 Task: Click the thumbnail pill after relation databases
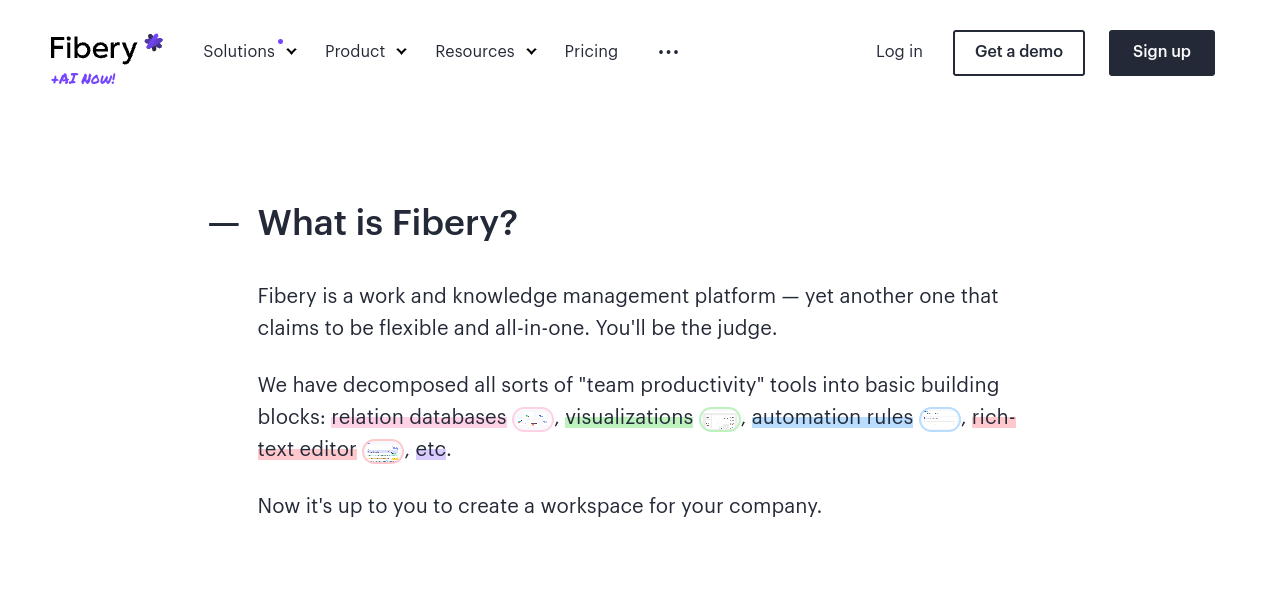click(533, 420)
